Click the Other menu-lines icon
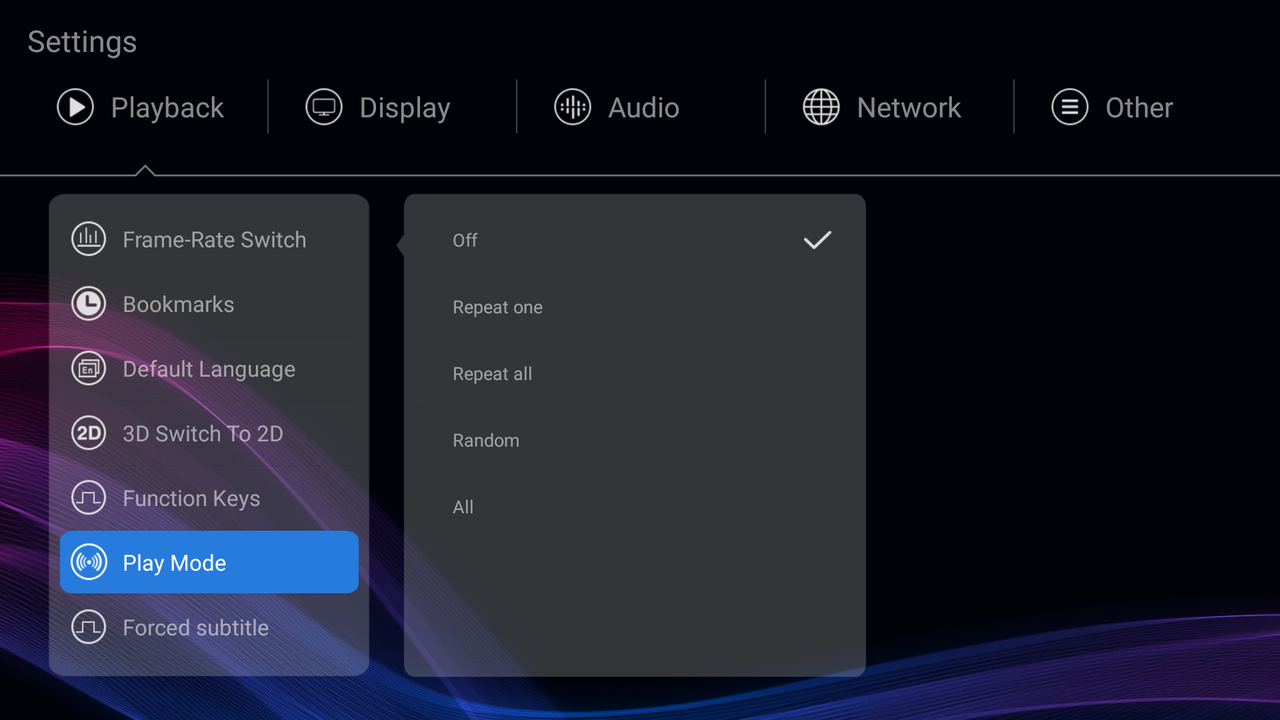This screenshot has width=1280, height=720. [1070, 107]
